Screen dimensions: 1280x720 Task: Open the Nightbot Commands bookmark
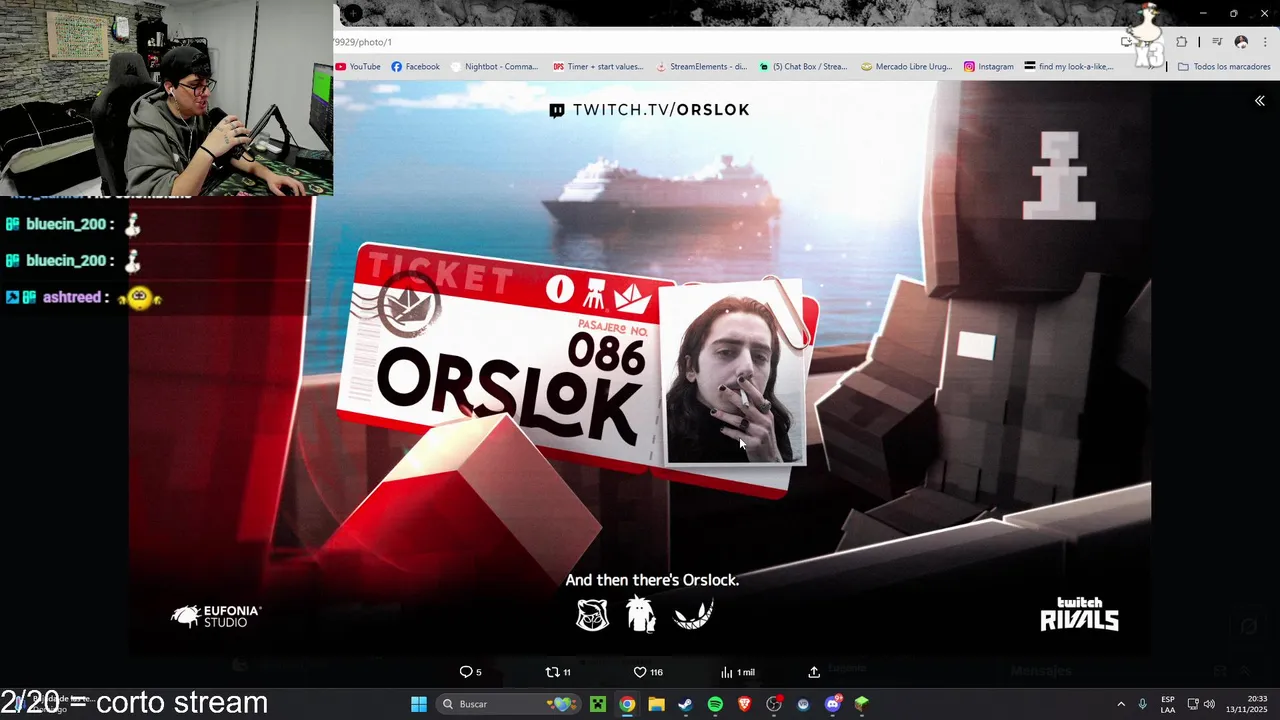(x=494, y=67)
